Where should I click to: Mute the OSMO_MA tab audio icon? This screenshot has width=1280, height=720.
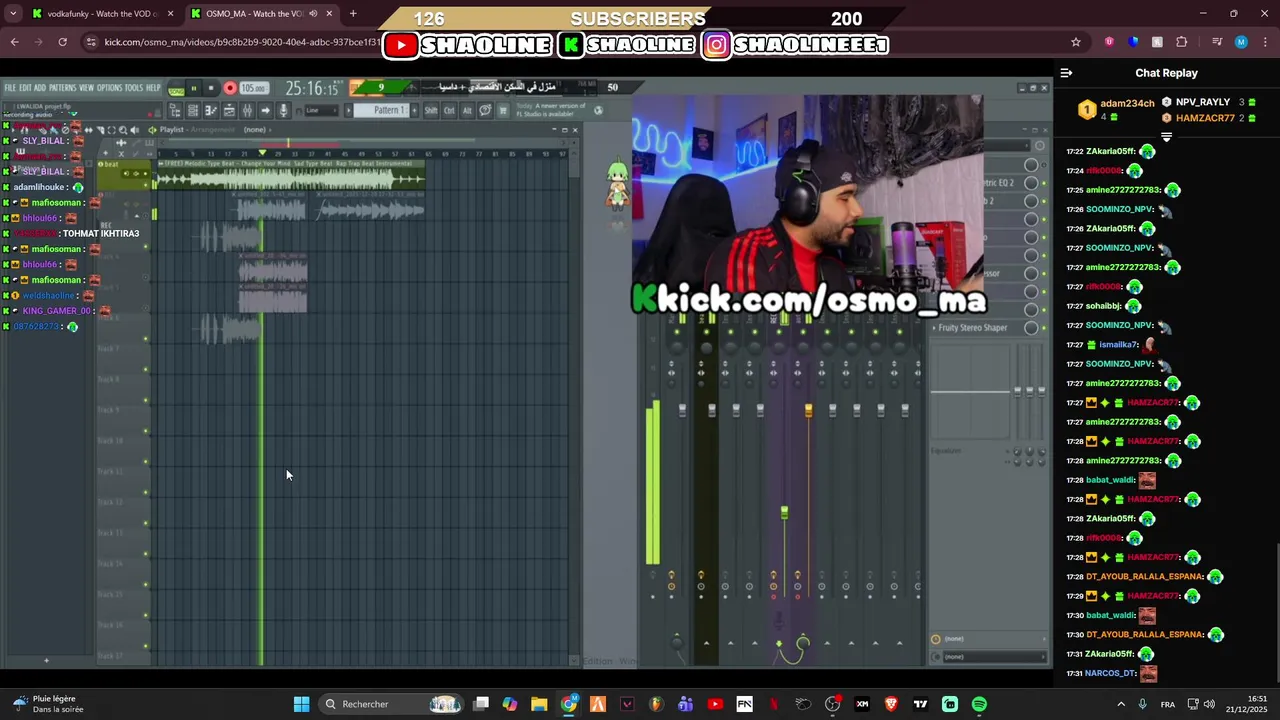314,14
